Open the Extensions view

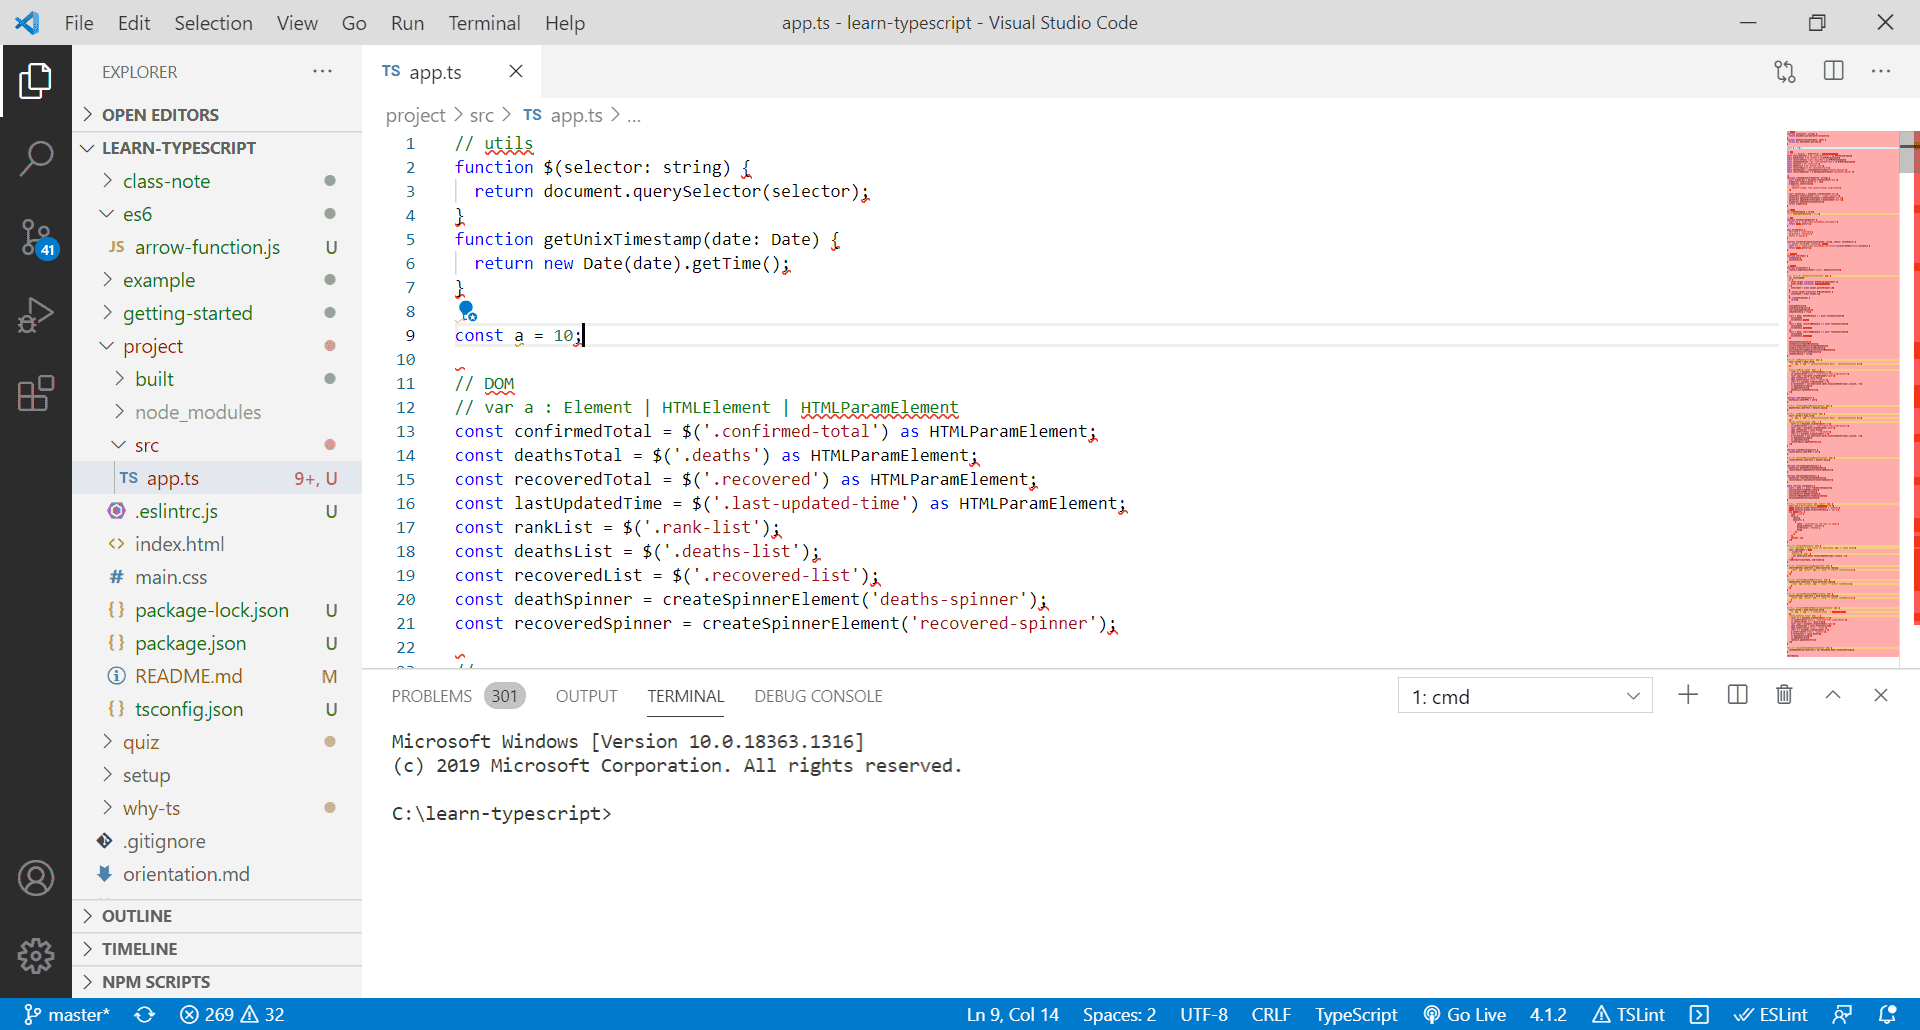point(36,393)
